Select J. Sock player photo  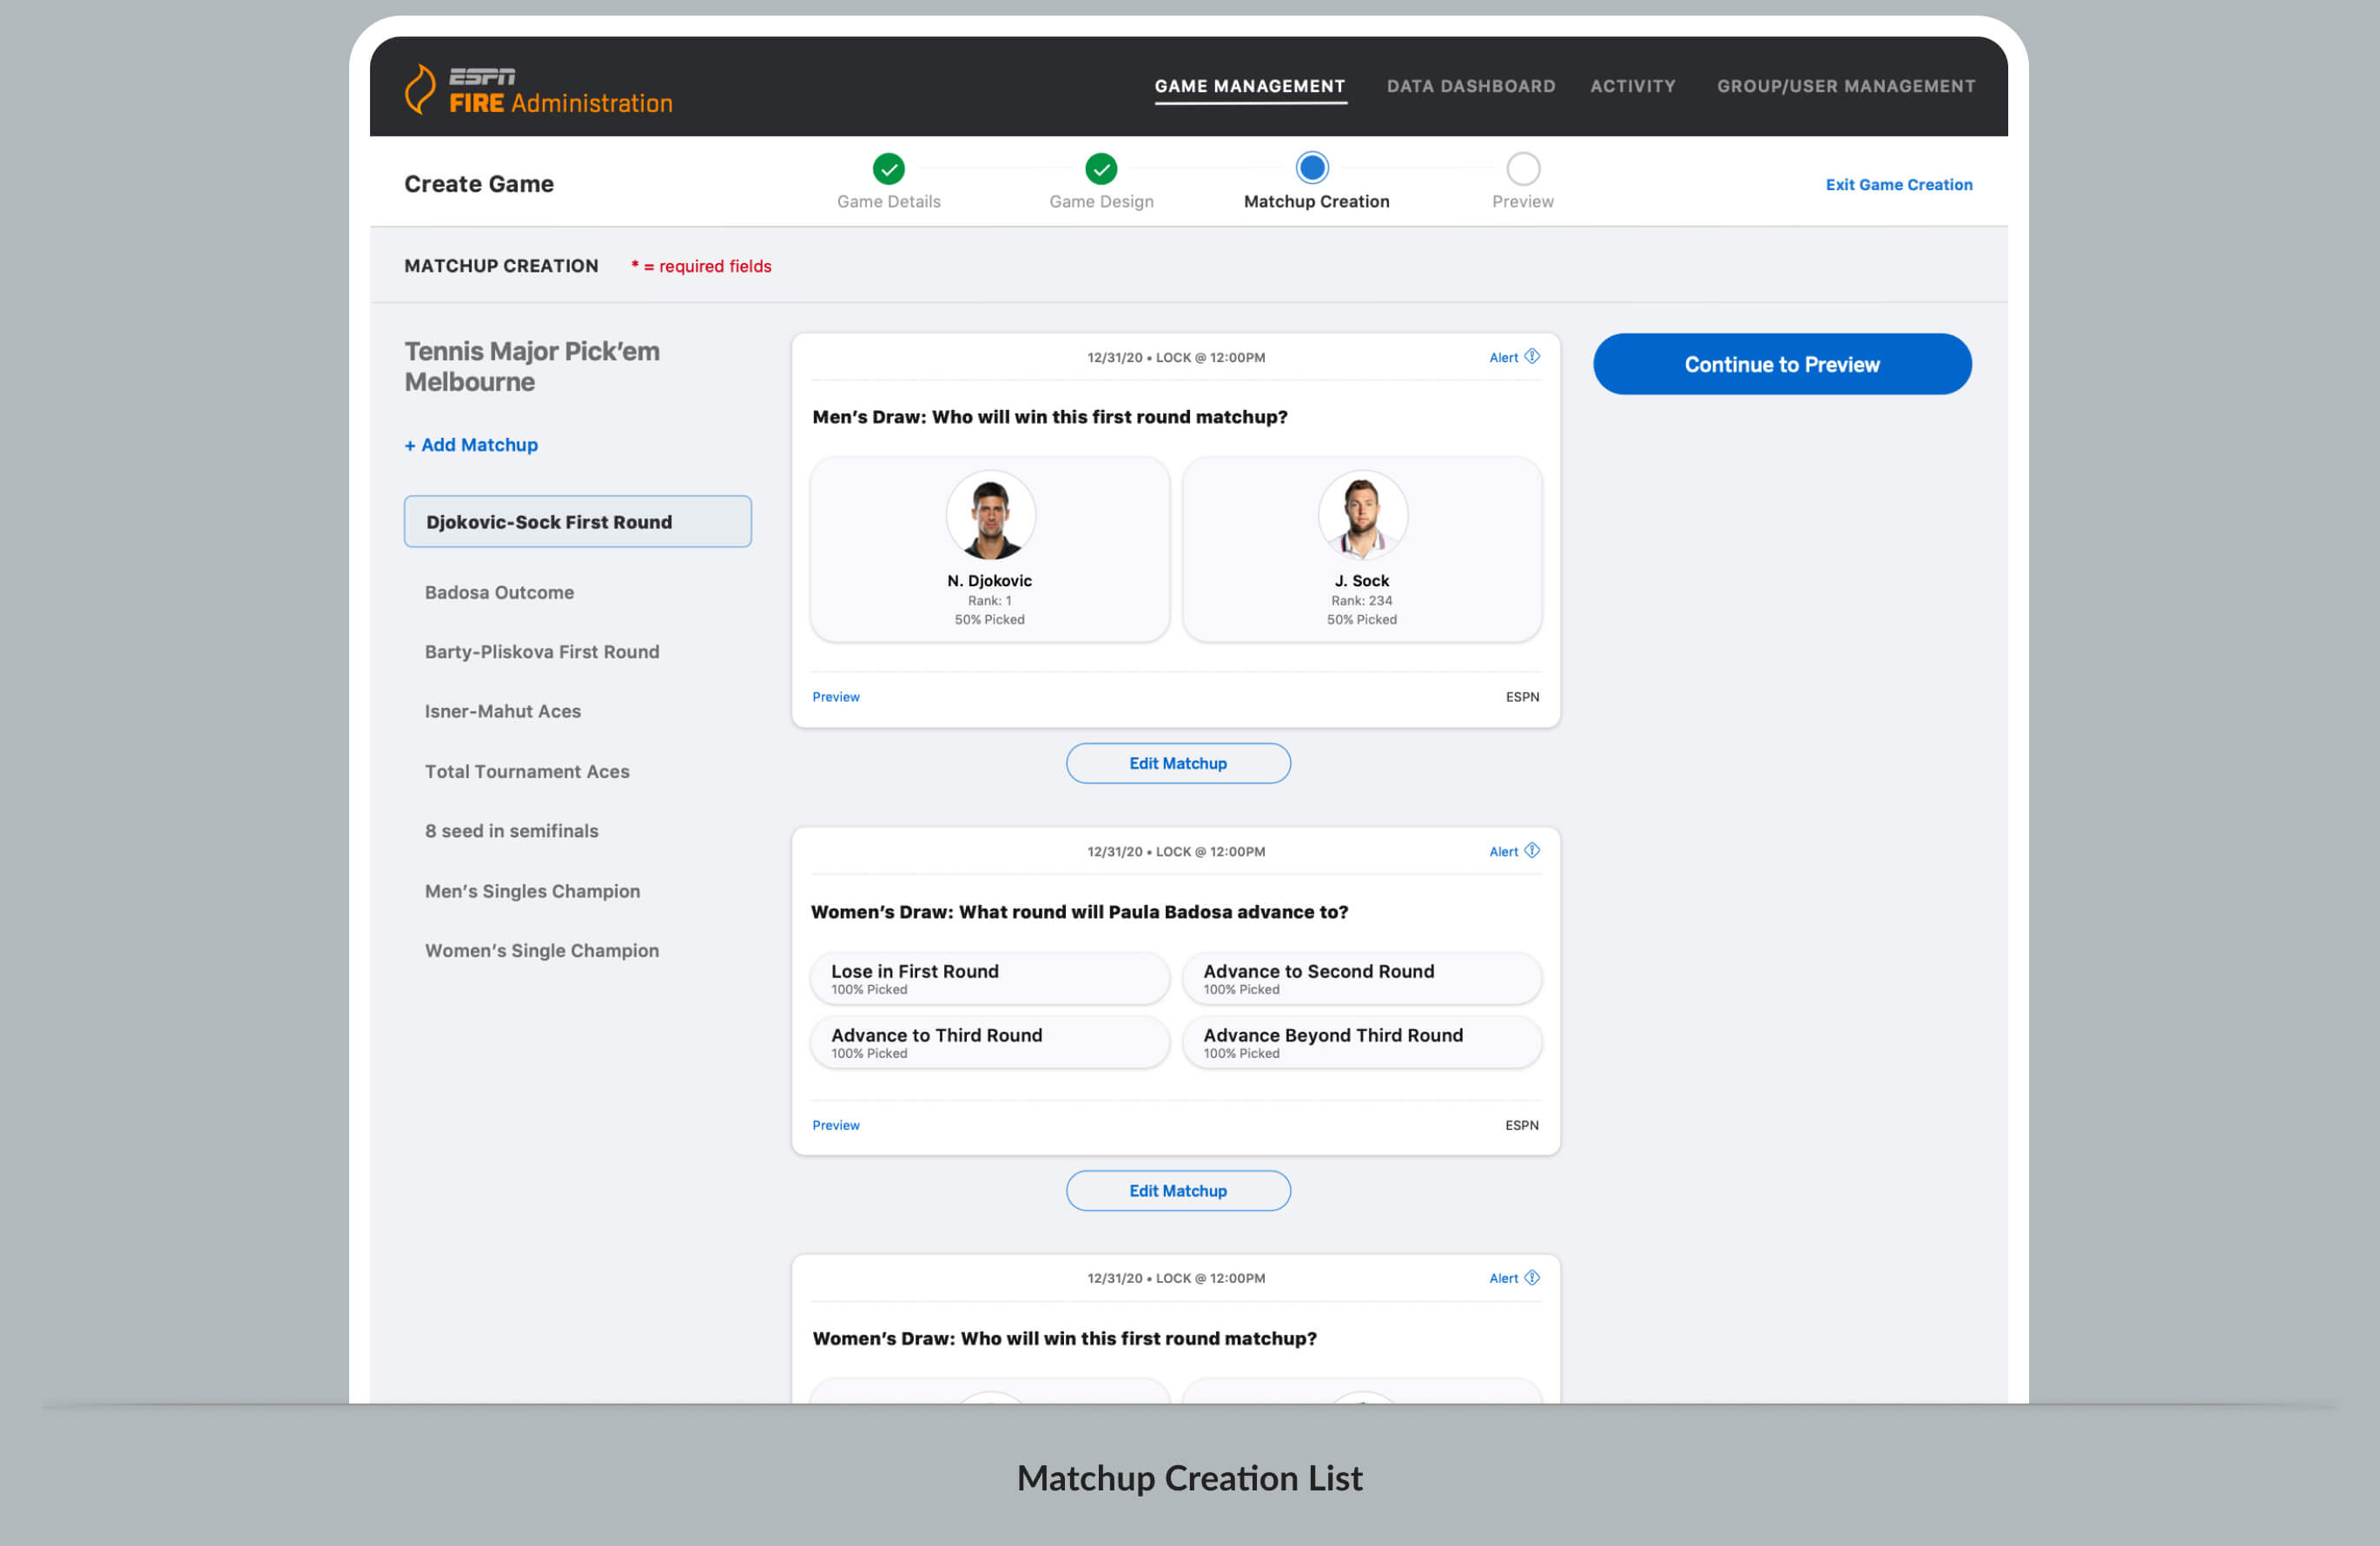click(x=1362, y=516)
